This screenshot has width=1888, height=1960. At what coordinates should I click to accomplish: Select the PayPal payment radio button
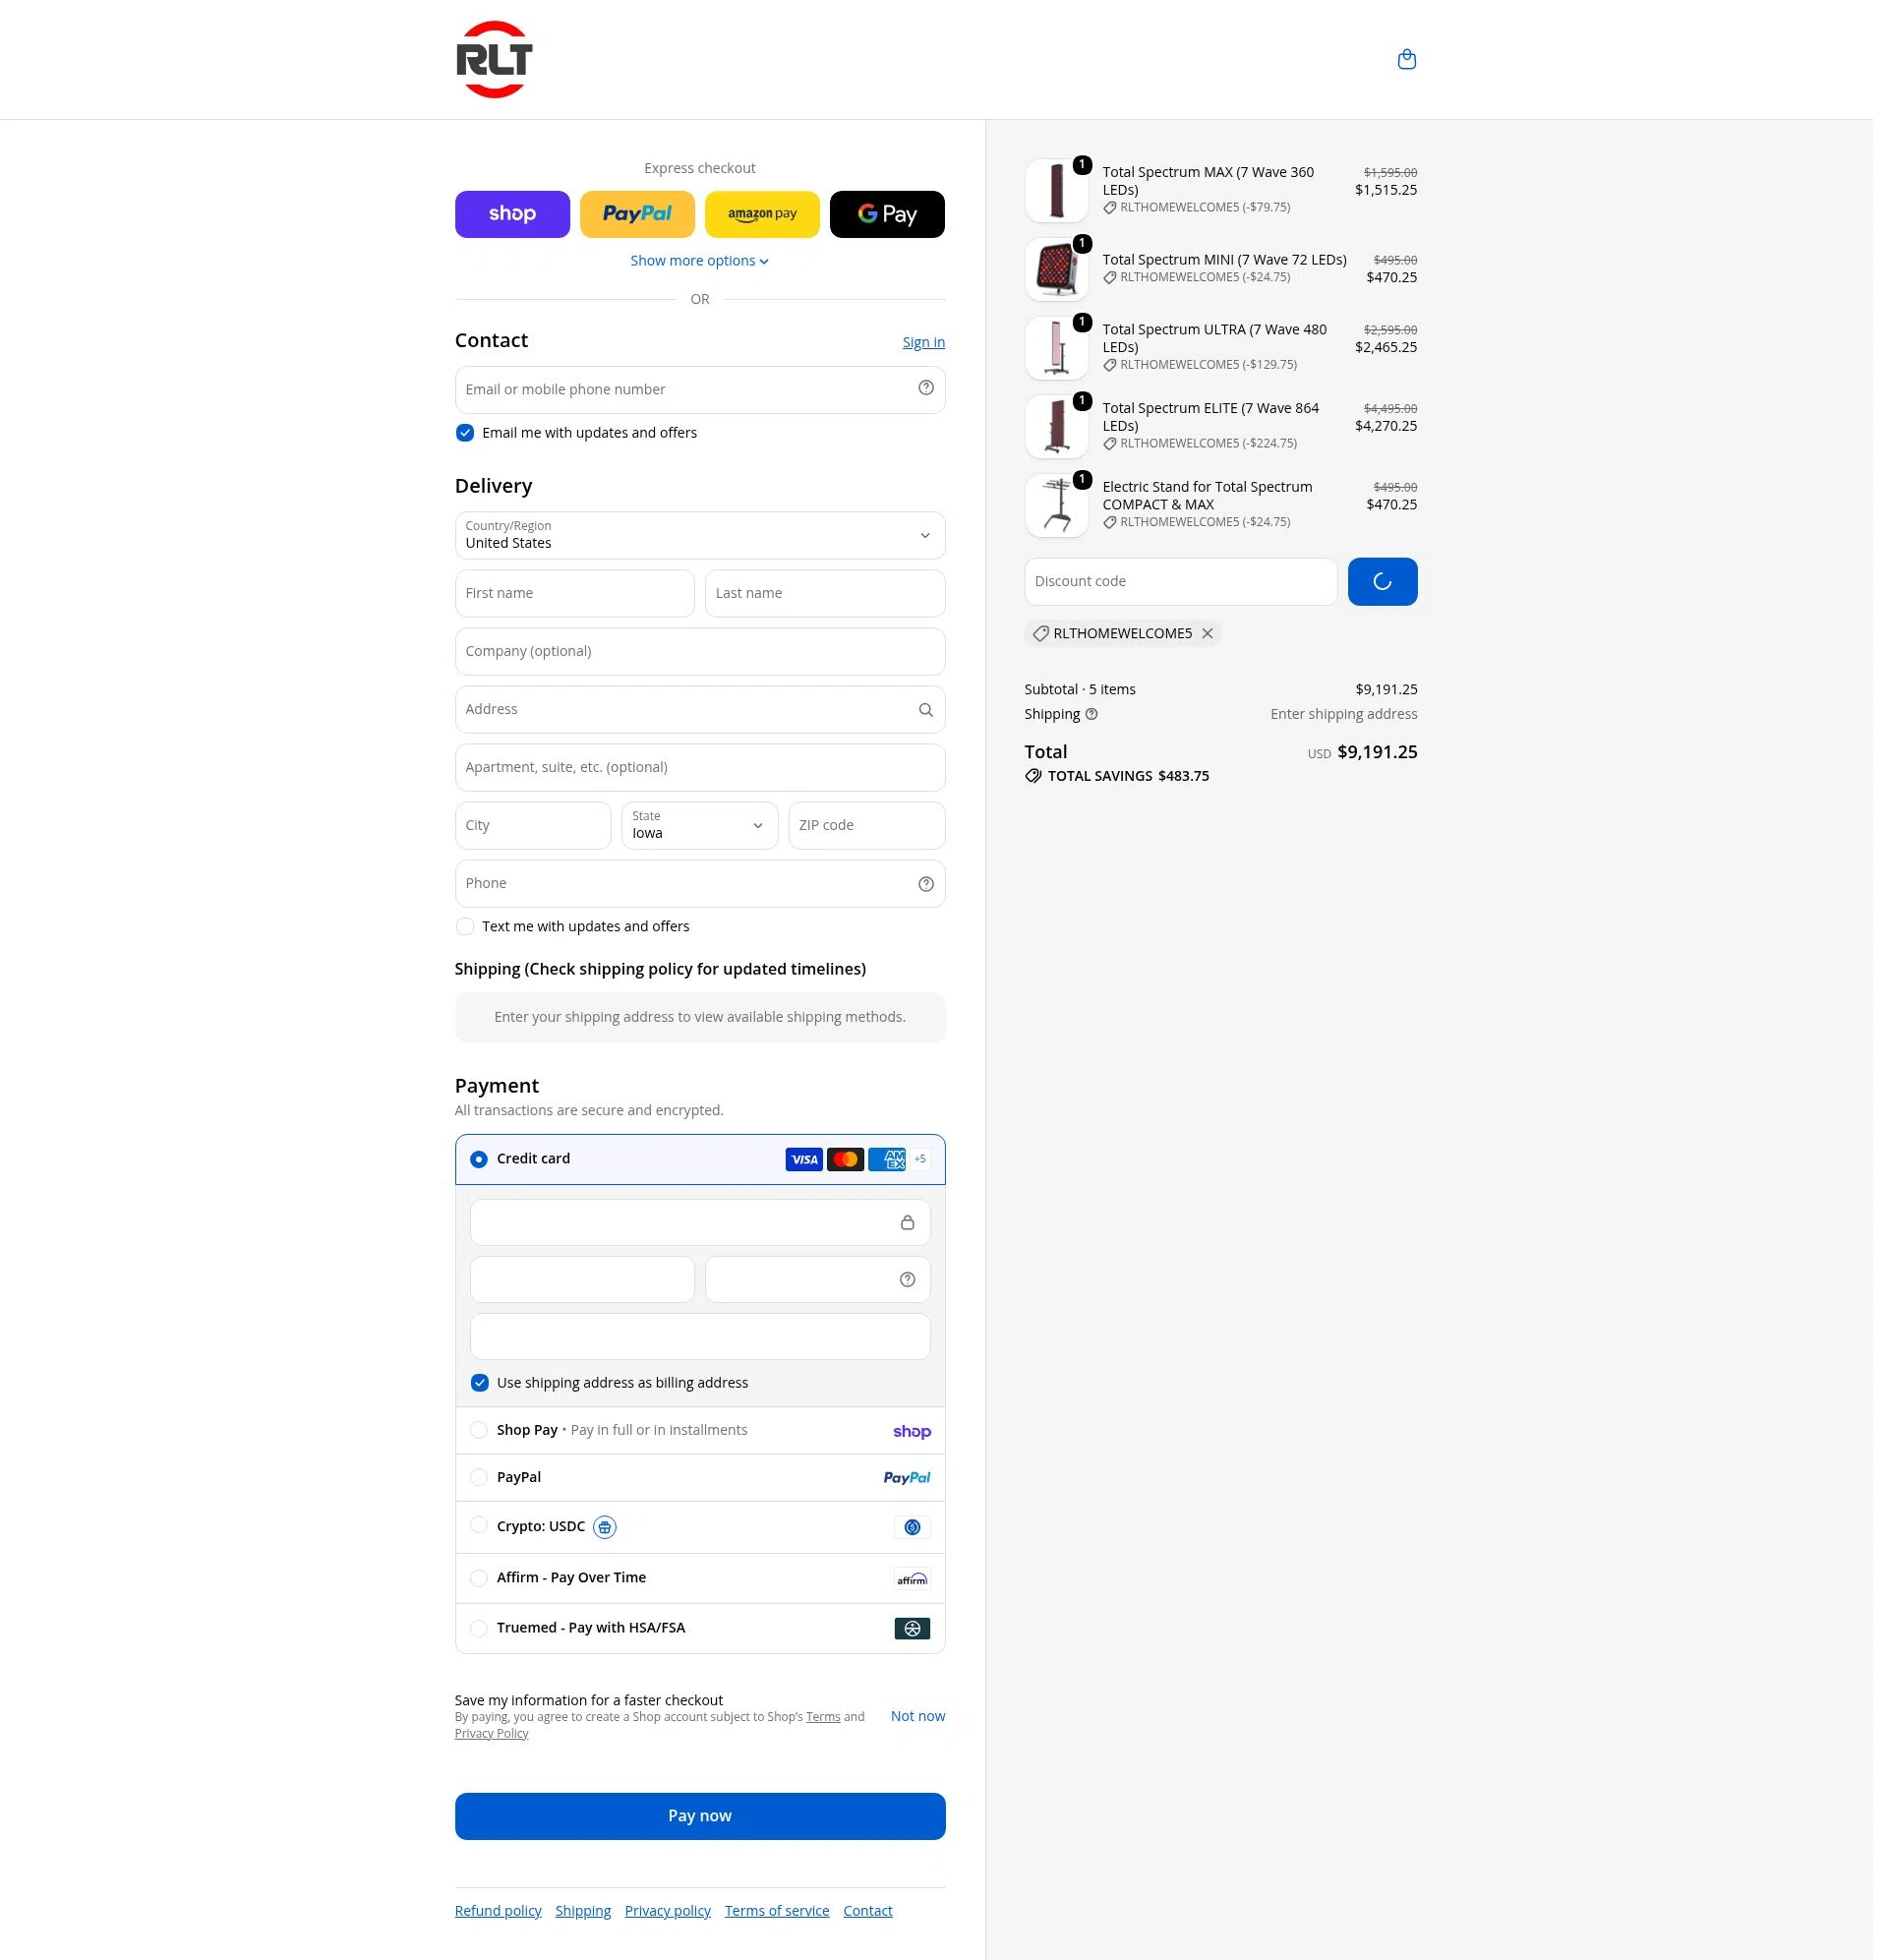(x=479, y=1477)
